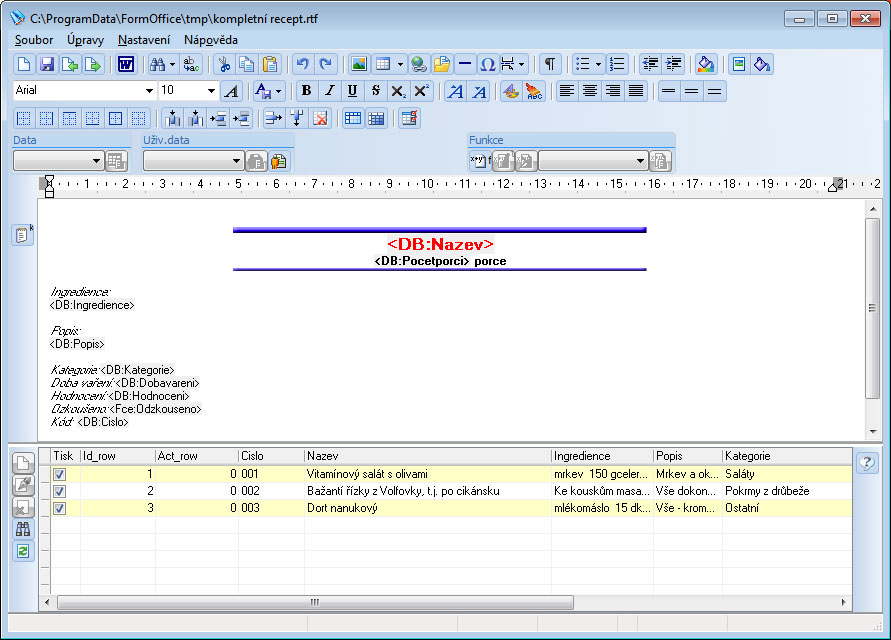Viewport: 891px width, 640px height.
Task: Expand the Funkce dropdown
Action: pyautogui.click(x=640, y=161)
